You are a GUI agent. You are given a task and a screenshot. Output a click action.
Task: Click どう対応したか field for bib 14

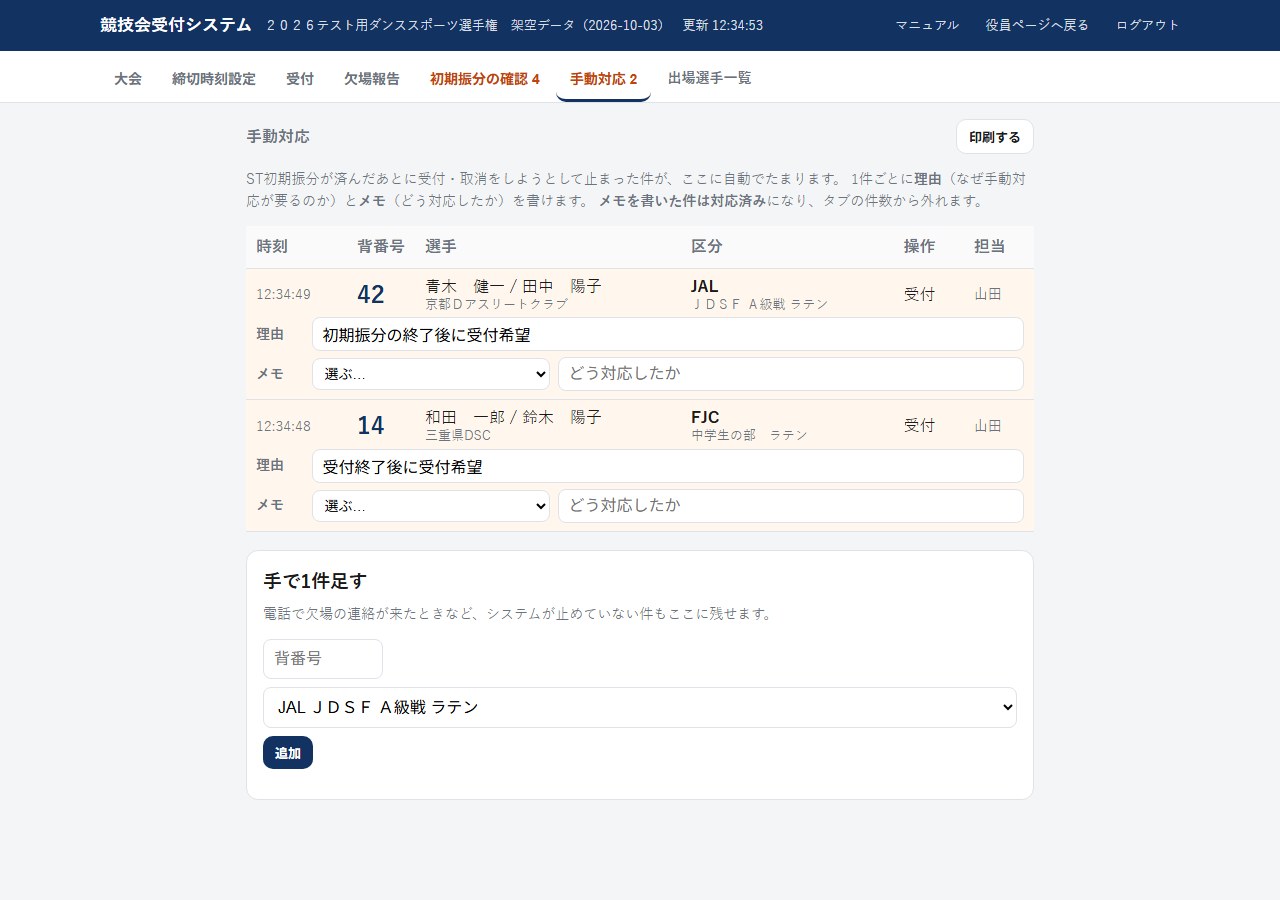791,506
